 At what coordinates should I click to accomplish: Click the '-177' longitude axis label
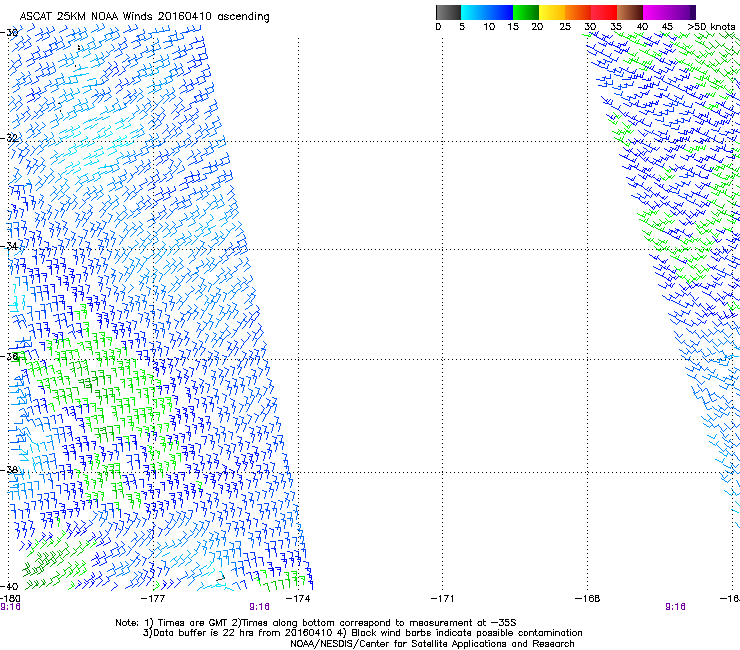click(153, 599)
